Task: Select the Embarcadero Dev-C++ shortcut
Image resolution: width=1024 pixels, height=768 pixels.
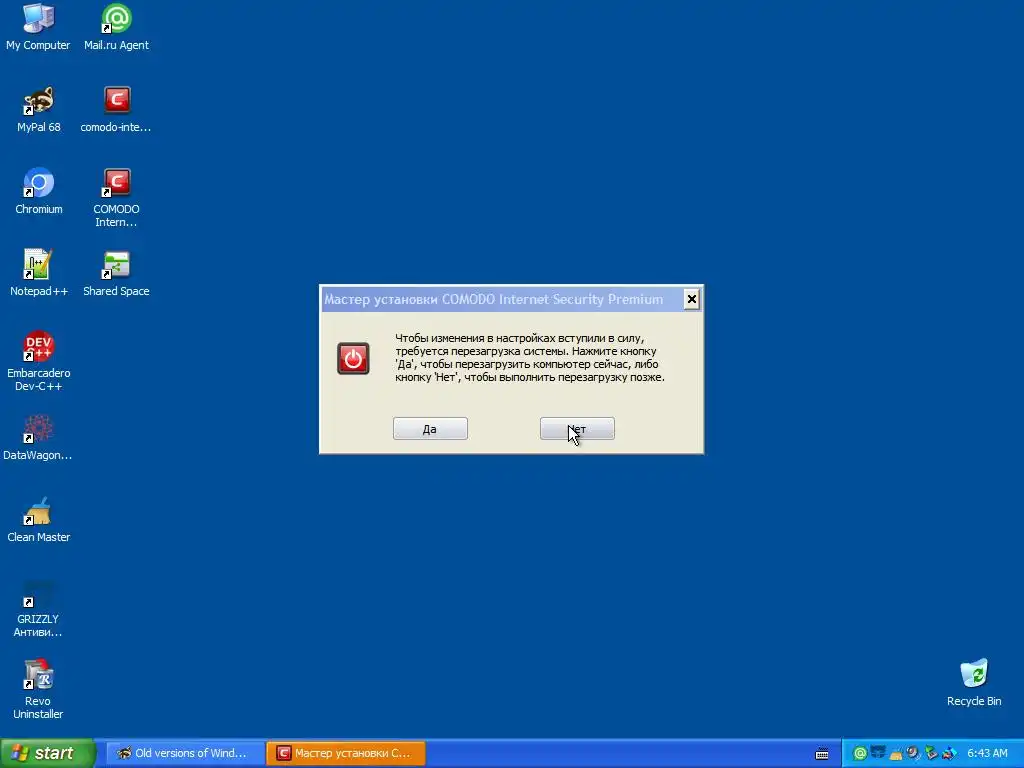Action: tap(39, 361)
